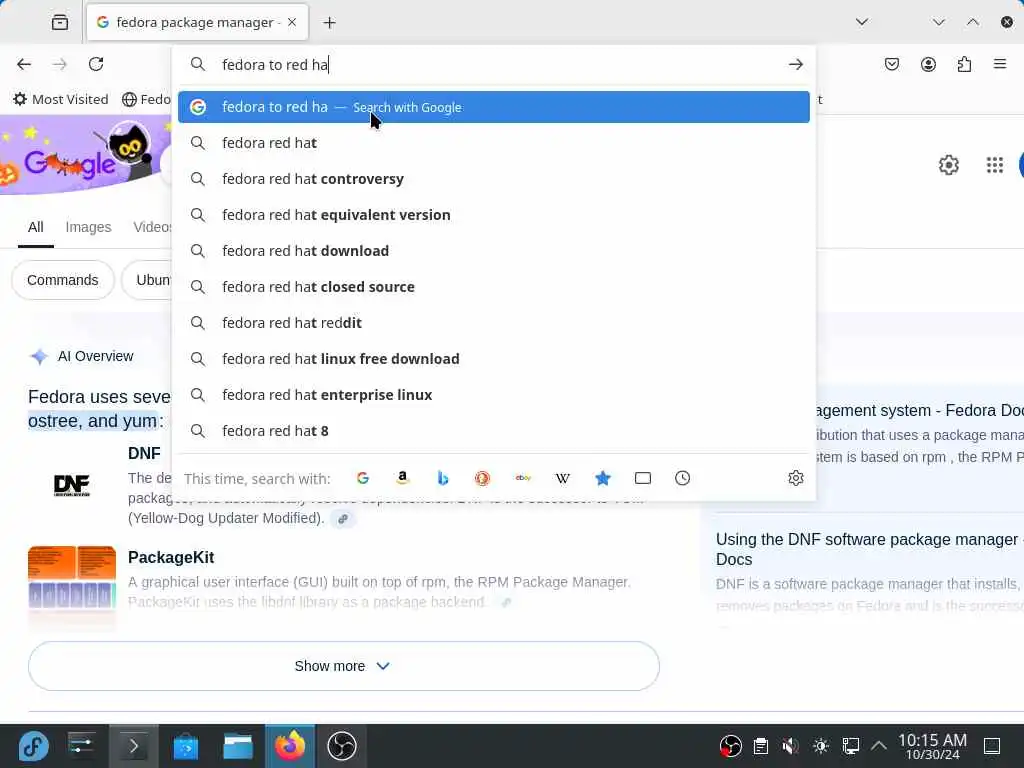Expand AI Overview with Show more
Screen dimensions: 1024x768
(x=344, y=666)
